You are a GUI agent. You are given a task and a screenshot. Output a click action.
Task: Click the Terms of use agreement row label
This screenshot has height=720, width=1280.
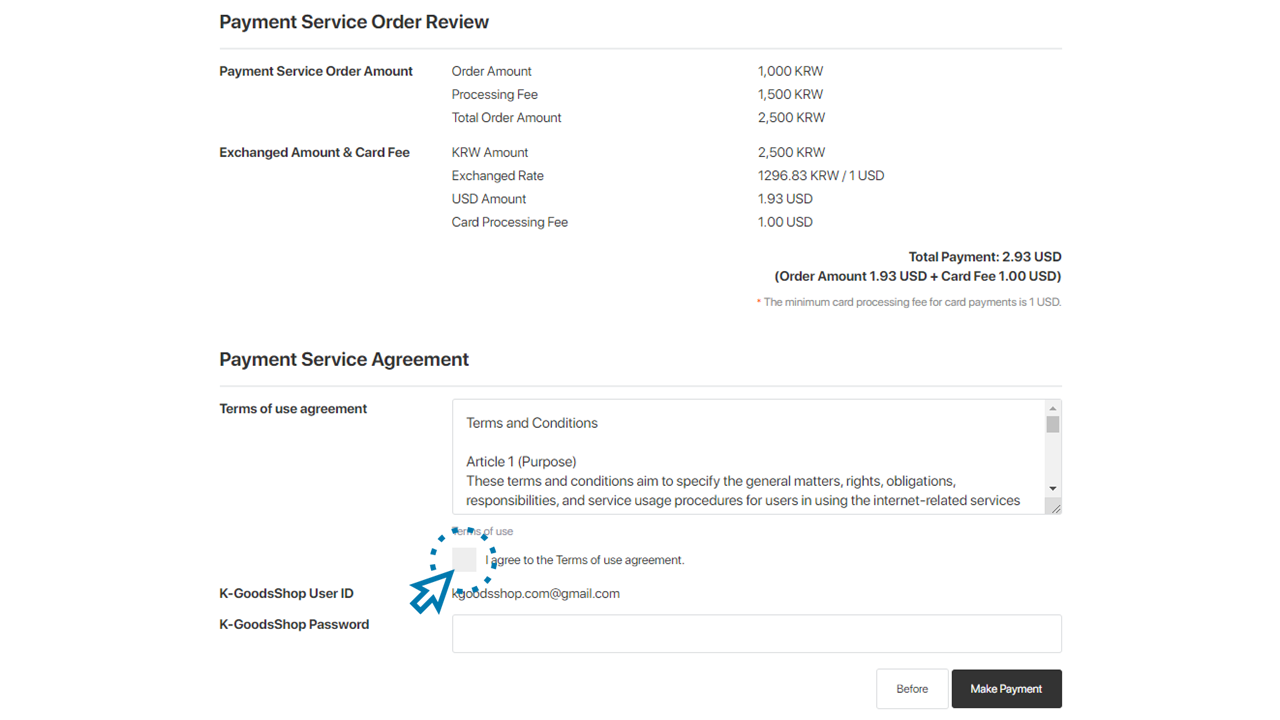(293, 409)
